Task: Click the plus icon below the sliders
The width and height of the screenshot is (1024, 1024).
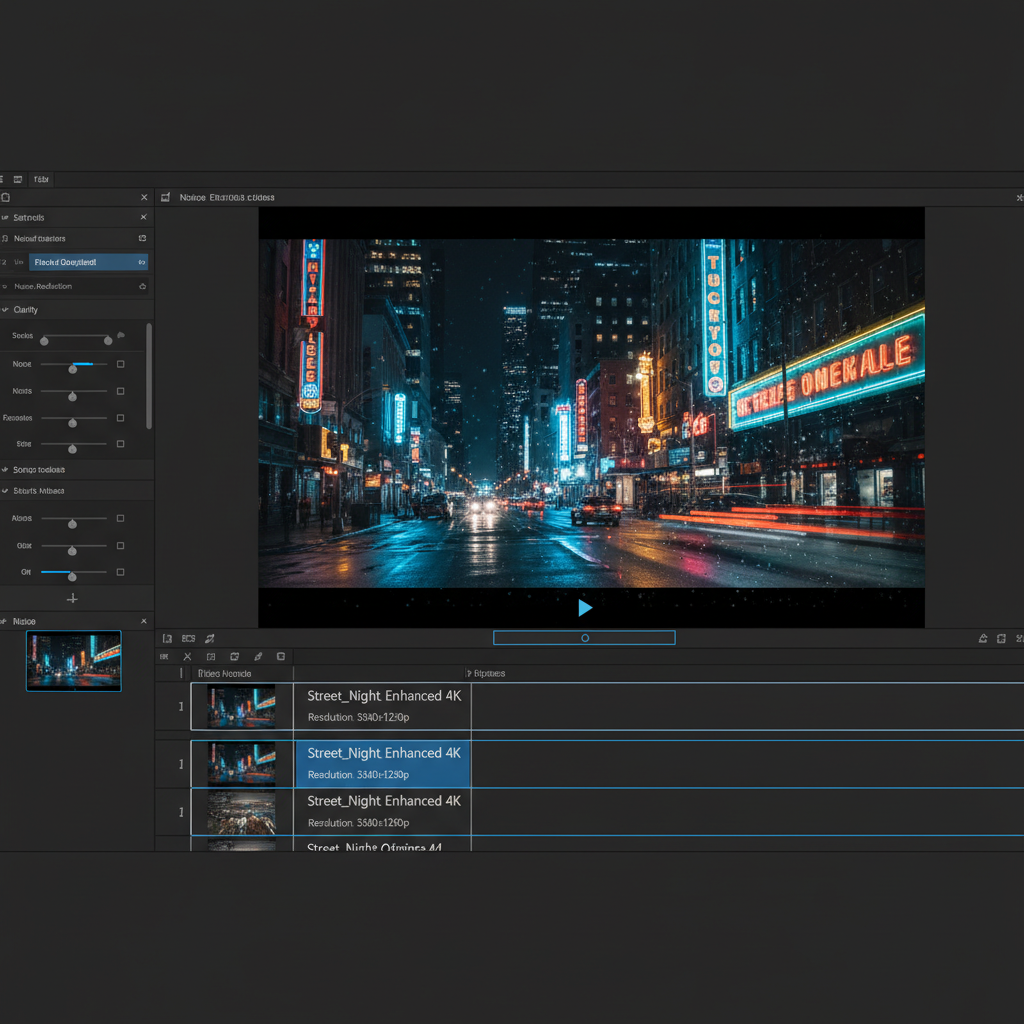Action: 72,598
